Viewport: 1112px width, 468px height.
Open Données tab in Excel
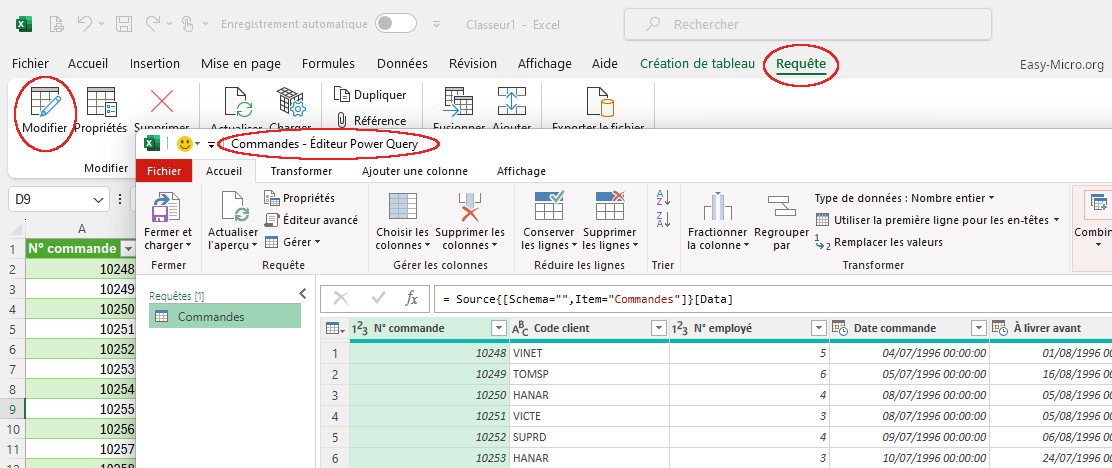click(402, 64)
